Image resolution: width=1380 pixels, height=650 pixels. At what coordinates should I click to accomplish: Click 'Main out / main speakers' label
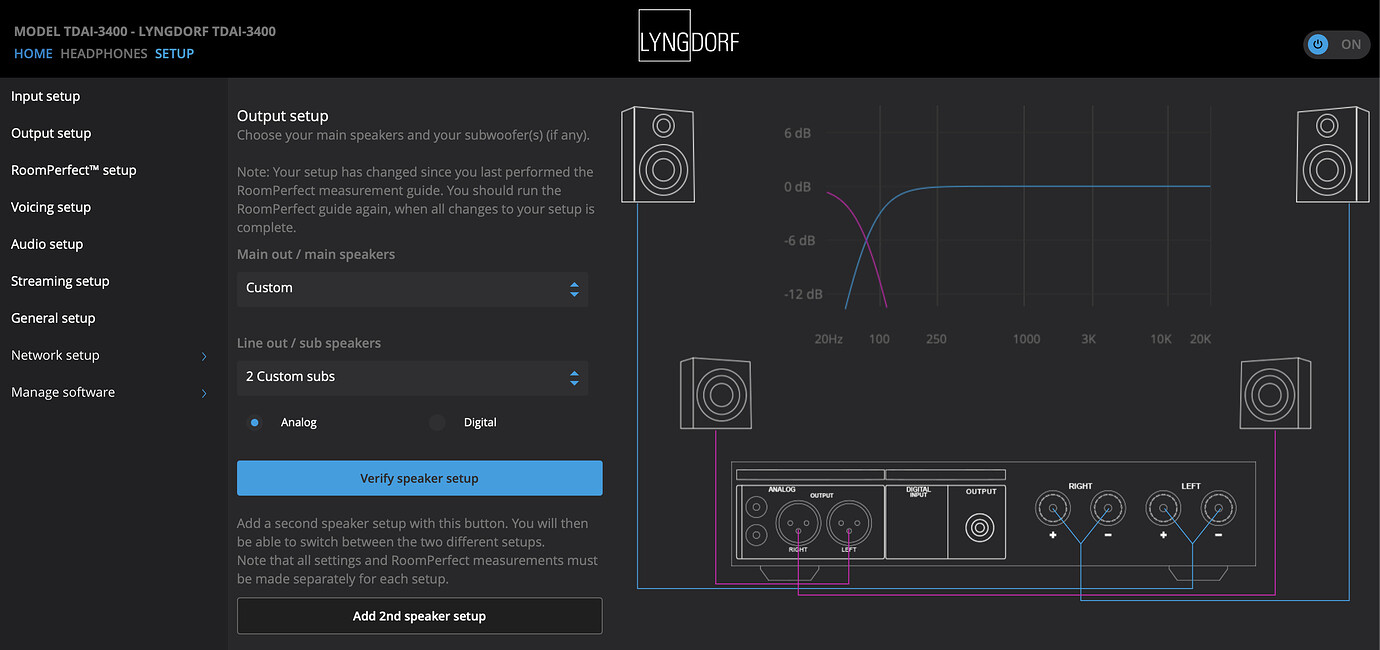click(x=316, y=254)
